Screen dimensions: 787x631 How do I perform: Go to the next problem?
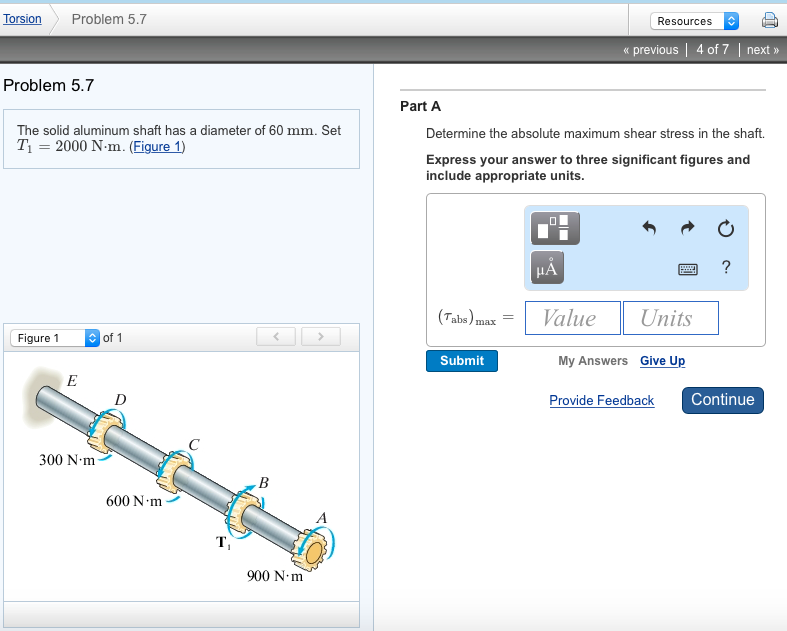762,50
